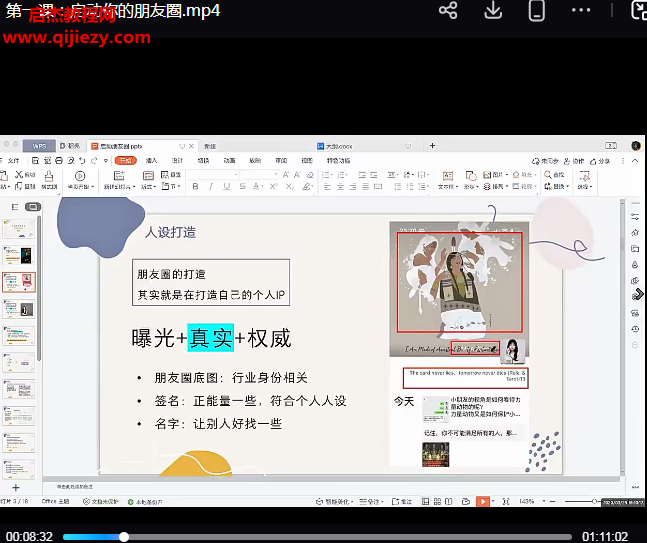Switch to the Start ribbon tab
The width and height of the screenshot is (647, 543).
coord(125,161)
